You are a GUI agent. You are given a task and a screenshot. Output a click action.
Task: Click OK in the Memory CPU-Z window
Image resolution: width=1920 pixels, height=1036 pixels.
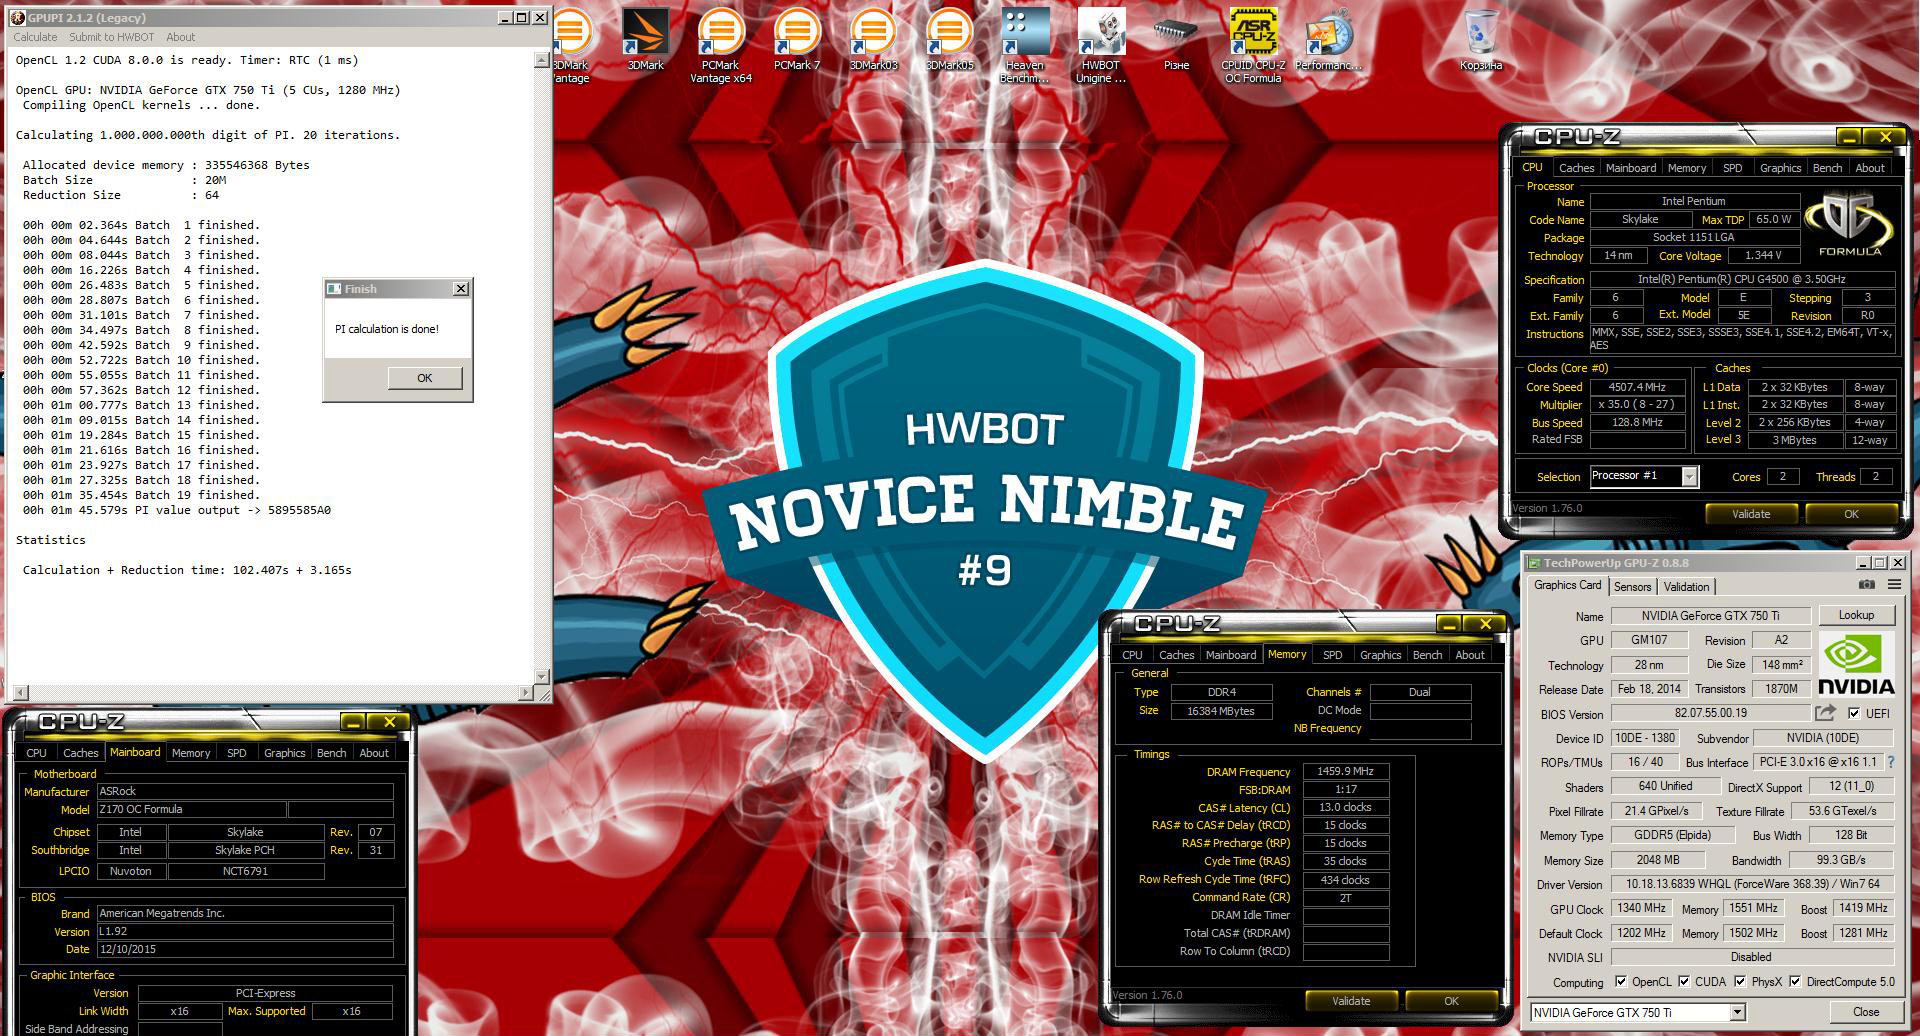coord(1451,1001)
